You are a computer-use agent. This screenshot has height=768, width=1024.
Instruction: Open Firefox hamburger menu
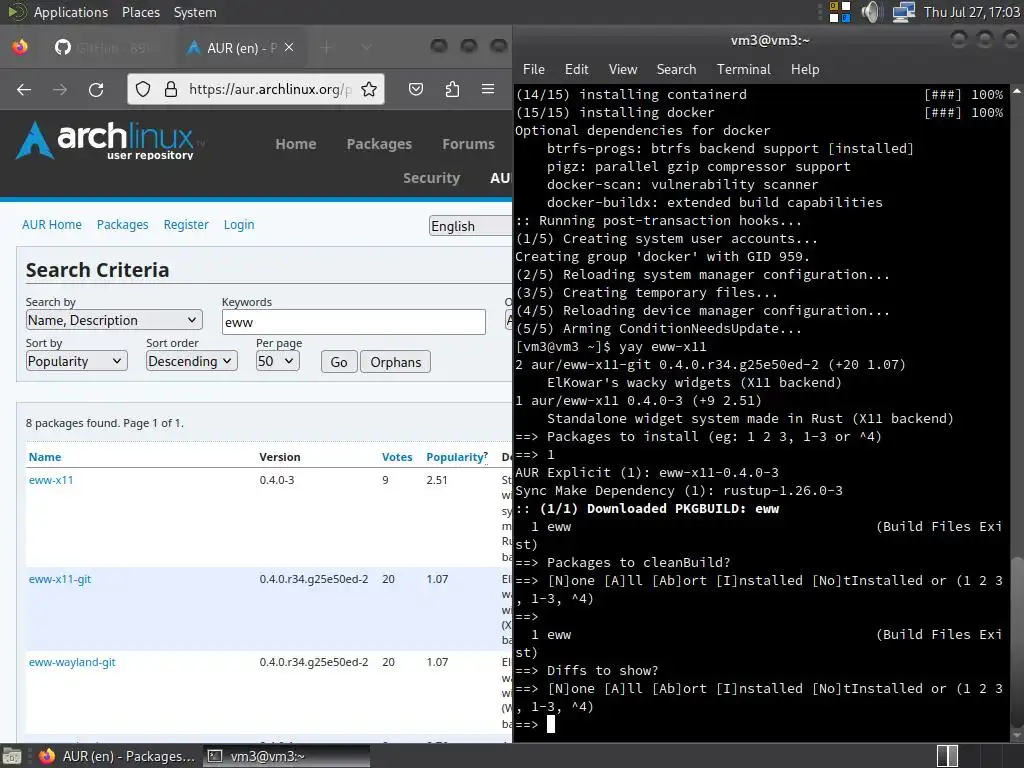(x=488, y=89)
